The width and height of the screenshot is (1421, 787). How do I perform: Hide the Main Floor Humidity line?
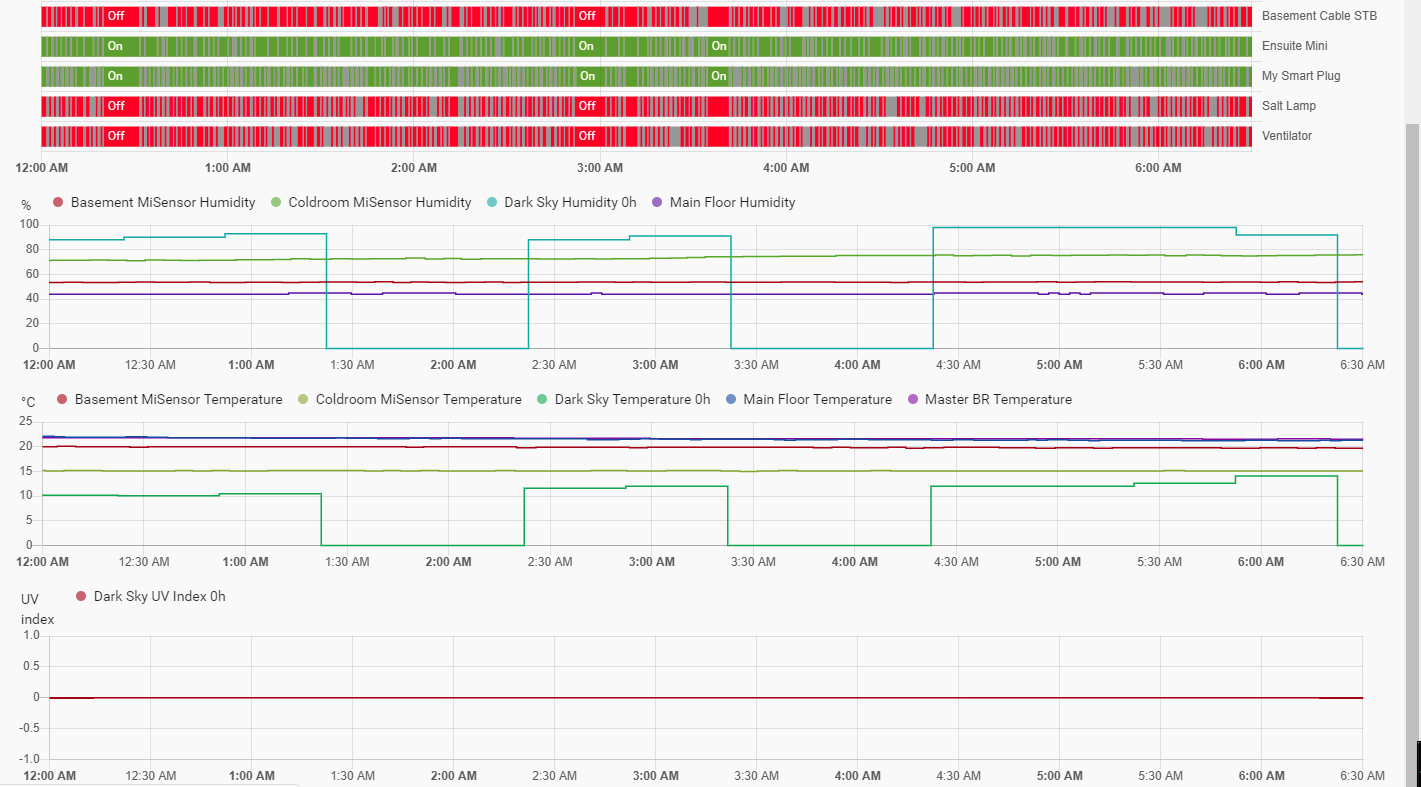click(x=732, y=203)
